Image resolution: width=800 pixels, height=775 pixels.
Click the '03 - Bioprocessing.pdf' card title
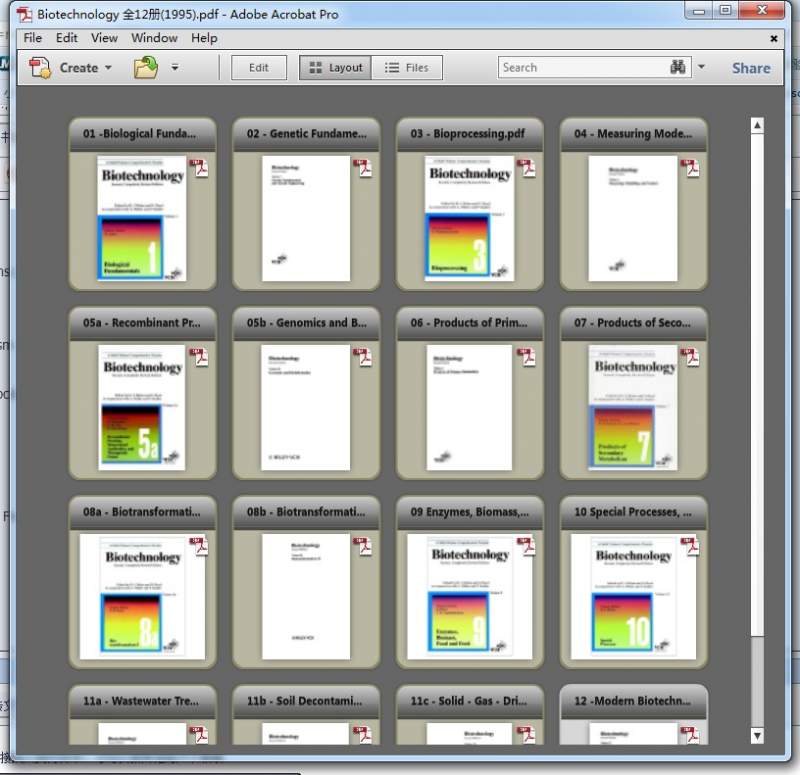point(467,134)
